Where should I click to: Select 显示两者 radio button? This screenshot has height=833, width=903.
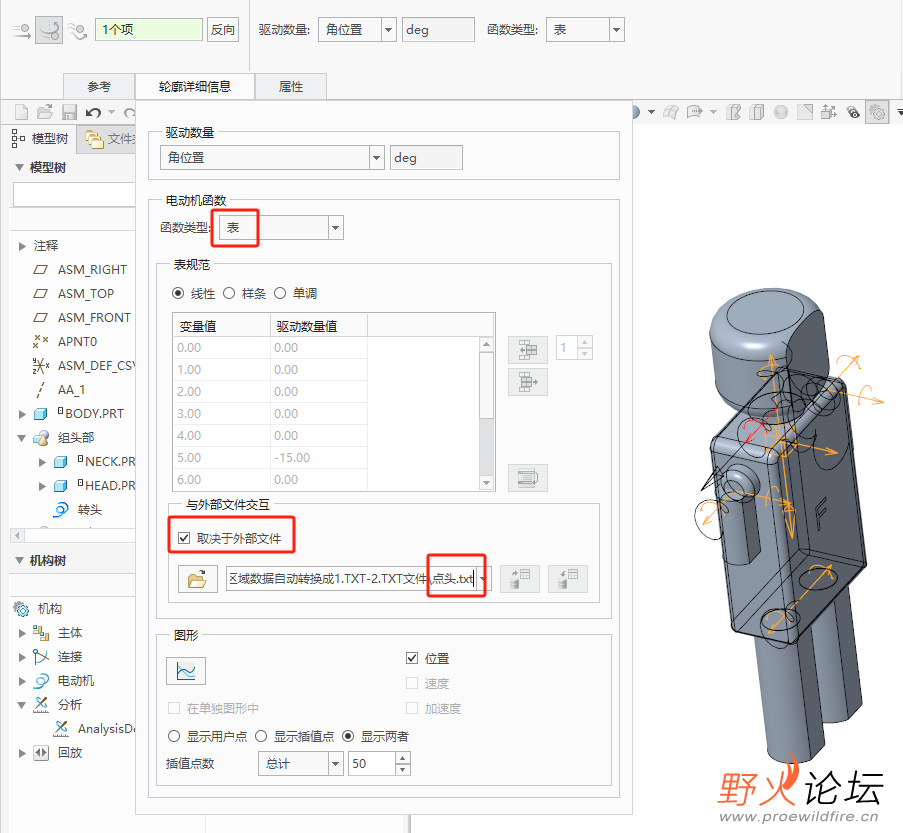348,736
